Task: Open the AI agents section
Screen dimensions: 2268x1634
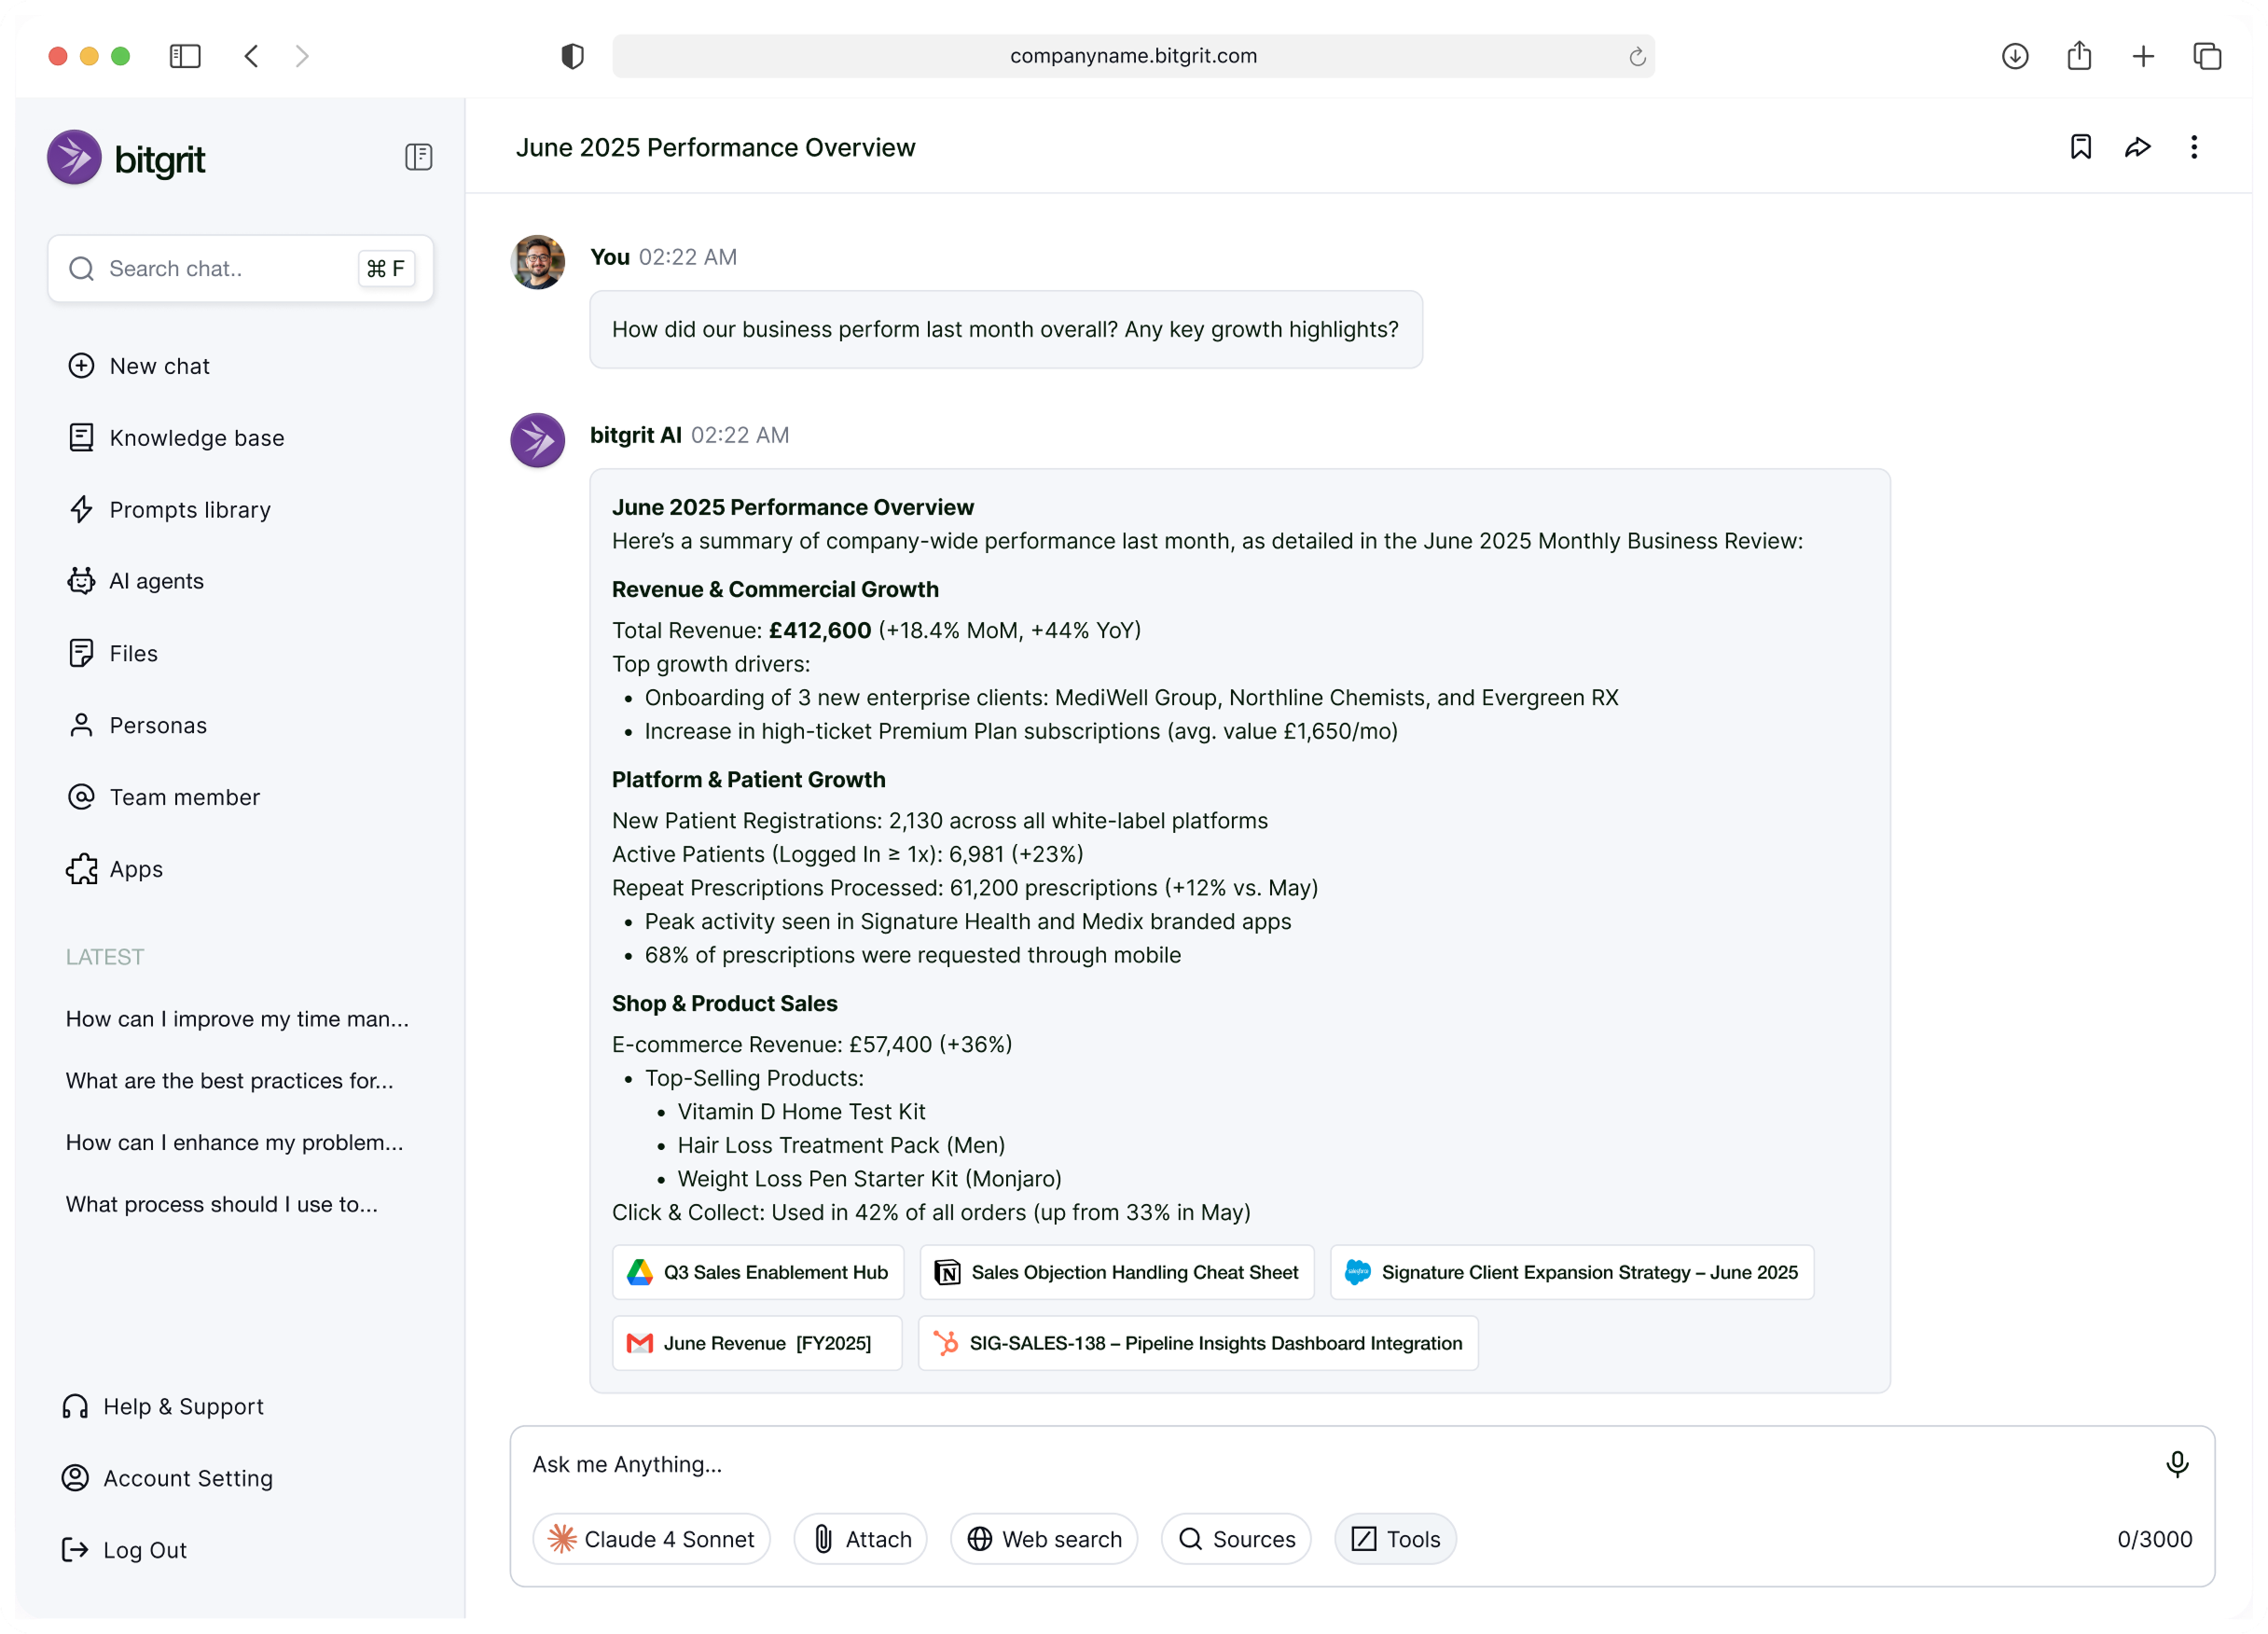Action: click(x=156, y=581)
